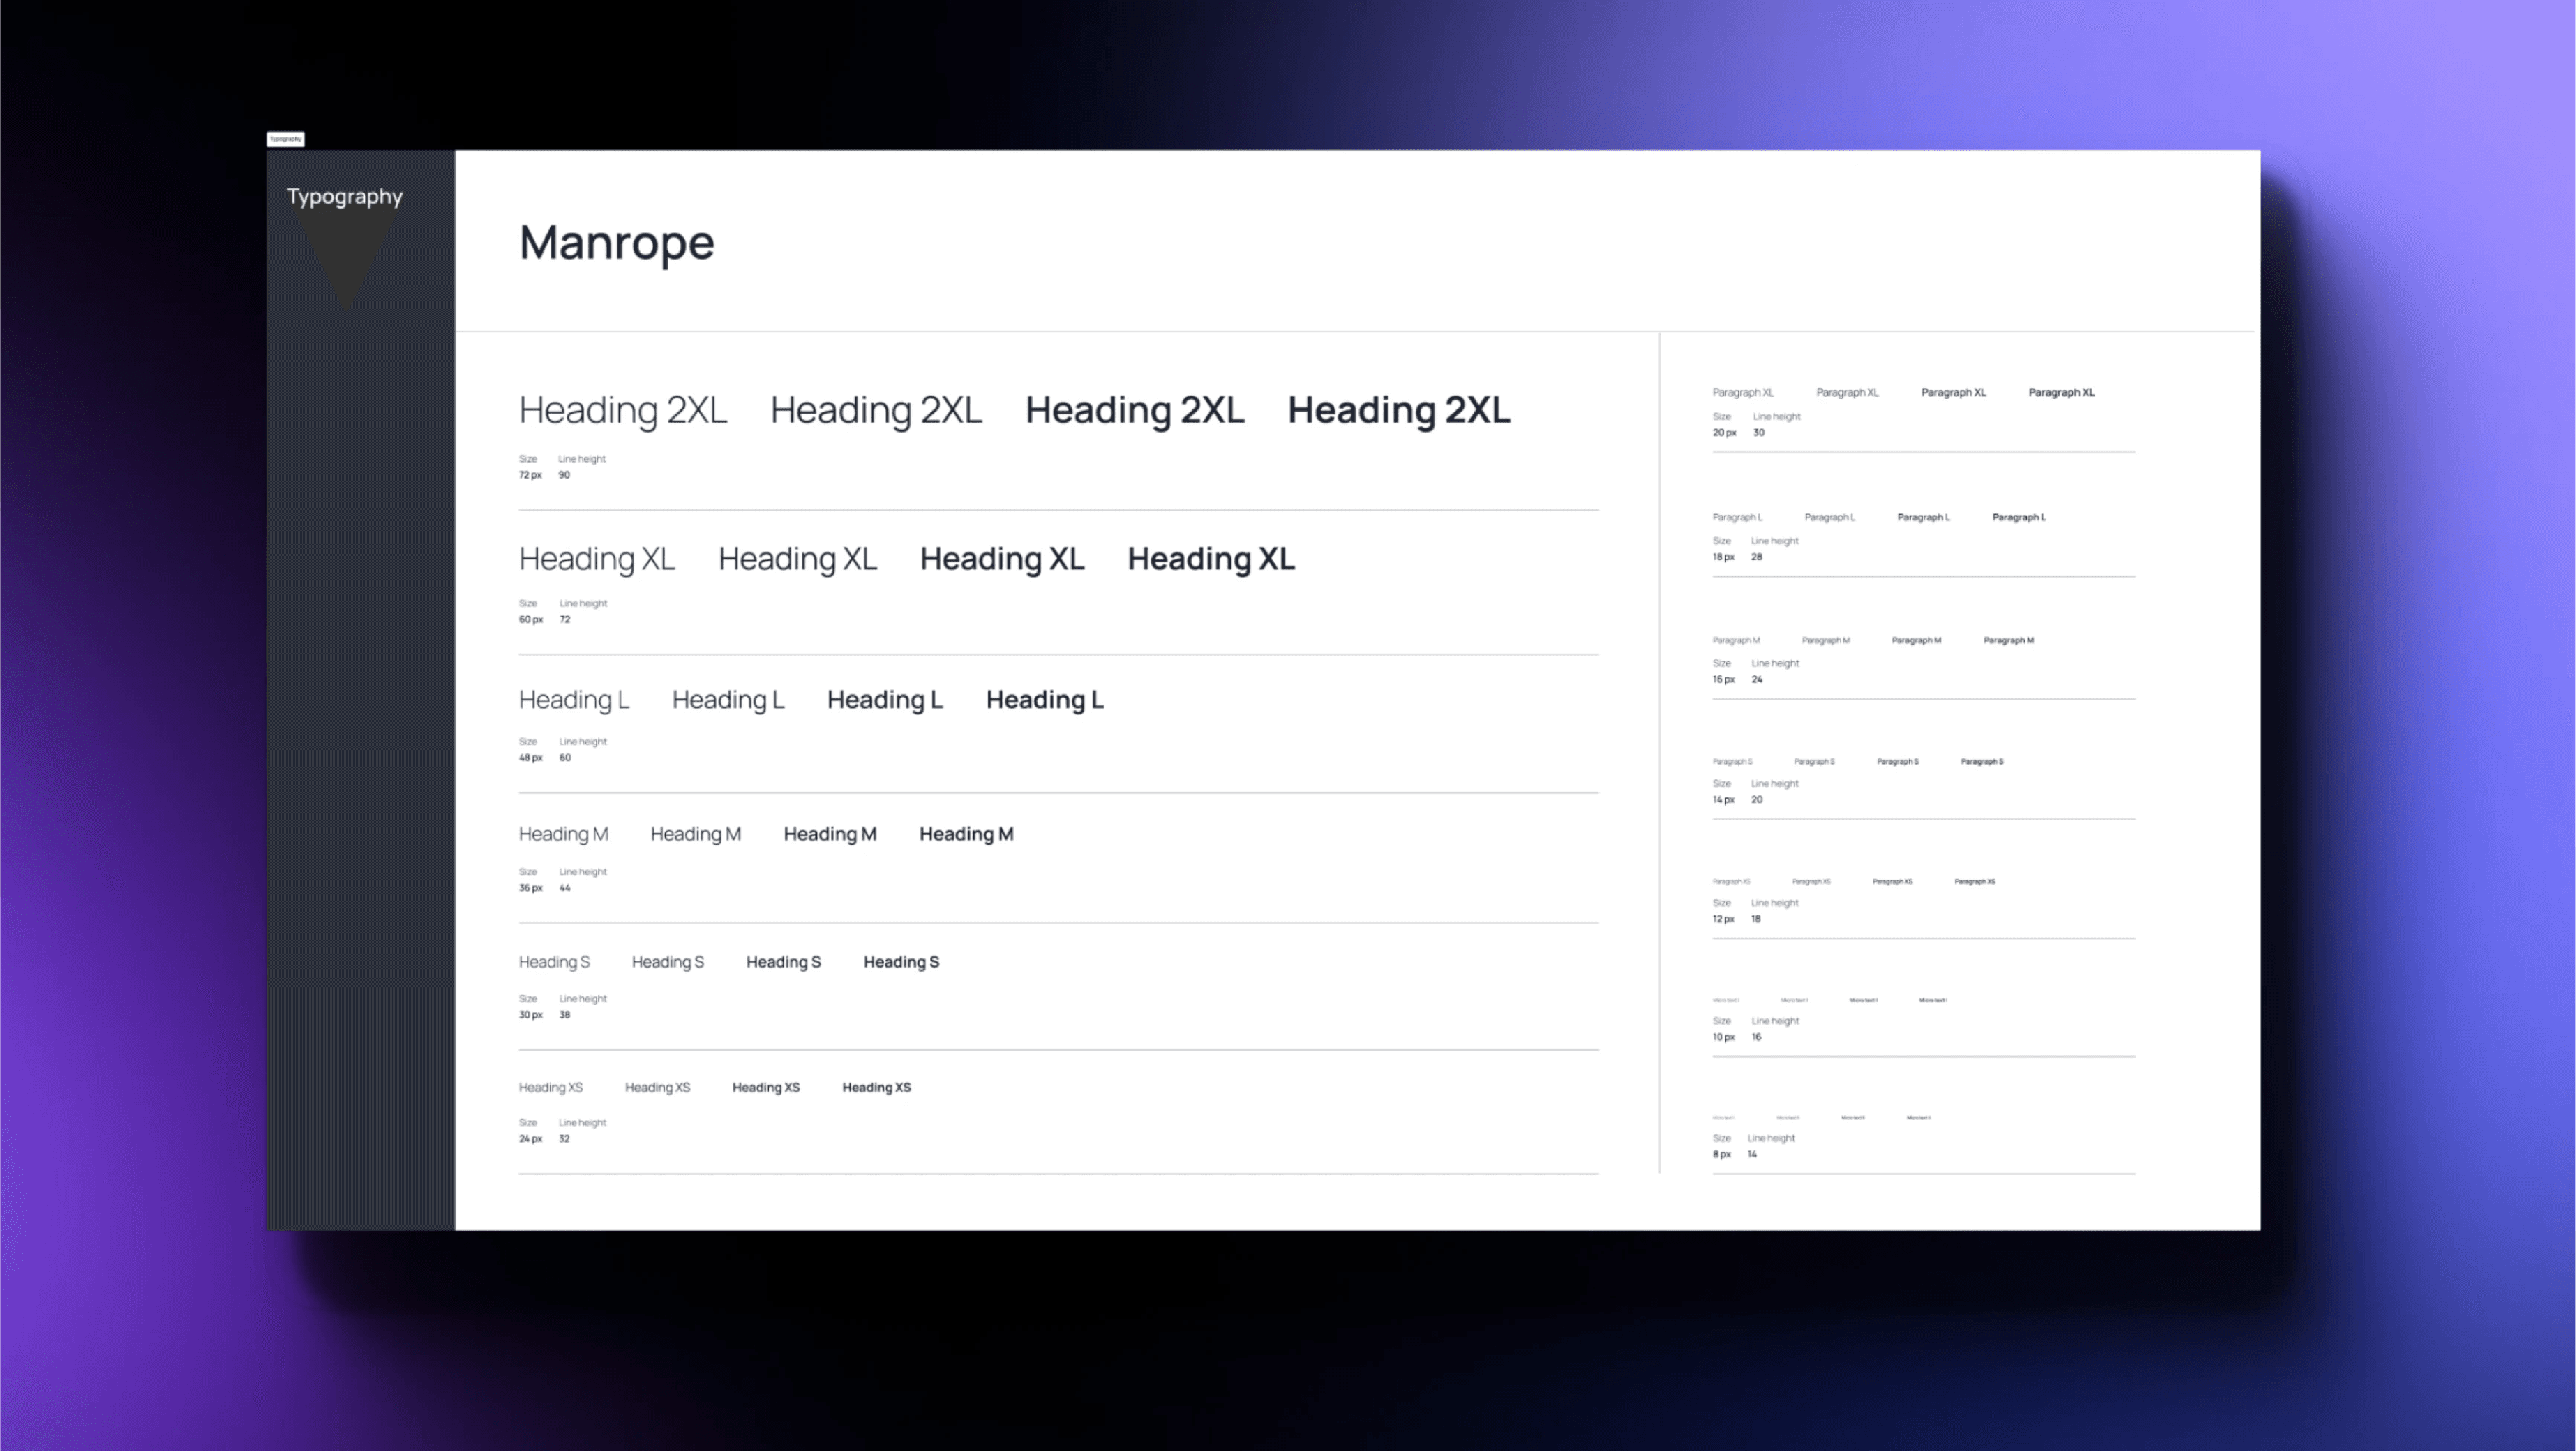
Task: Select the boldest 'Heading M' sample
Action: pyautogui.click(x=966, y=835)
